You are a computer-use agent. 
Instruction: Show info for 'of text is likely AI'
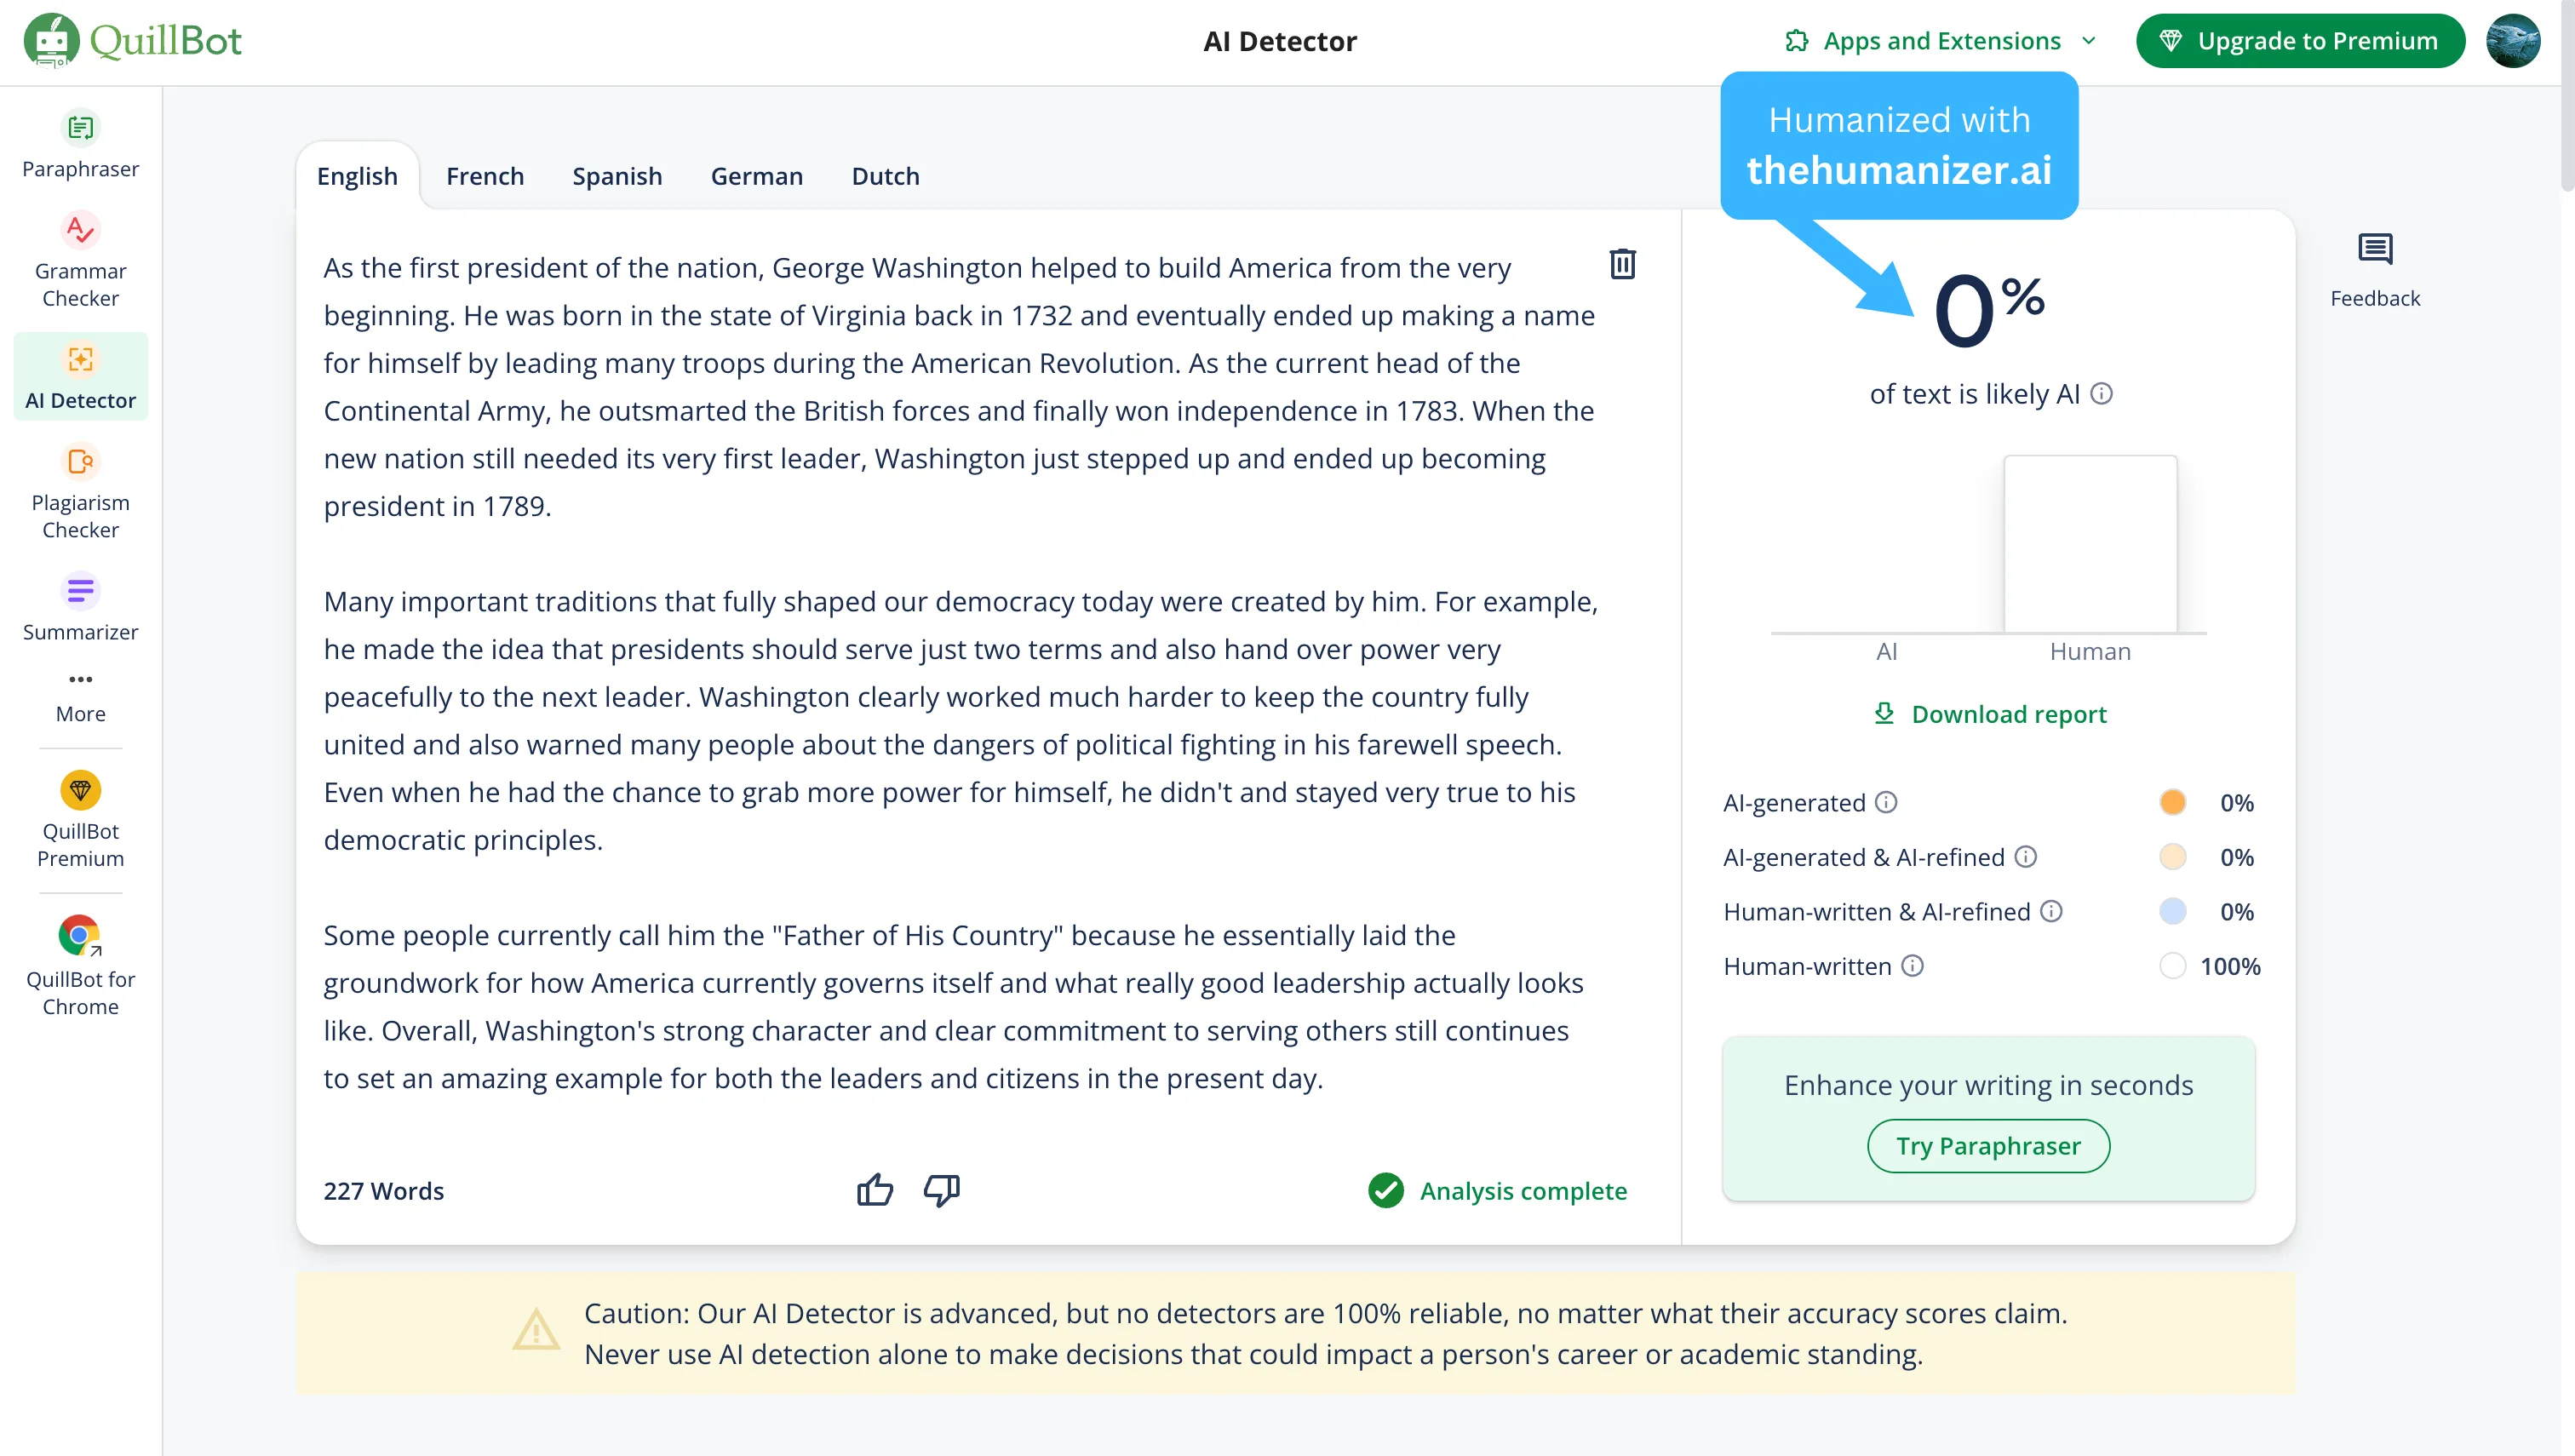(2102, 394)
